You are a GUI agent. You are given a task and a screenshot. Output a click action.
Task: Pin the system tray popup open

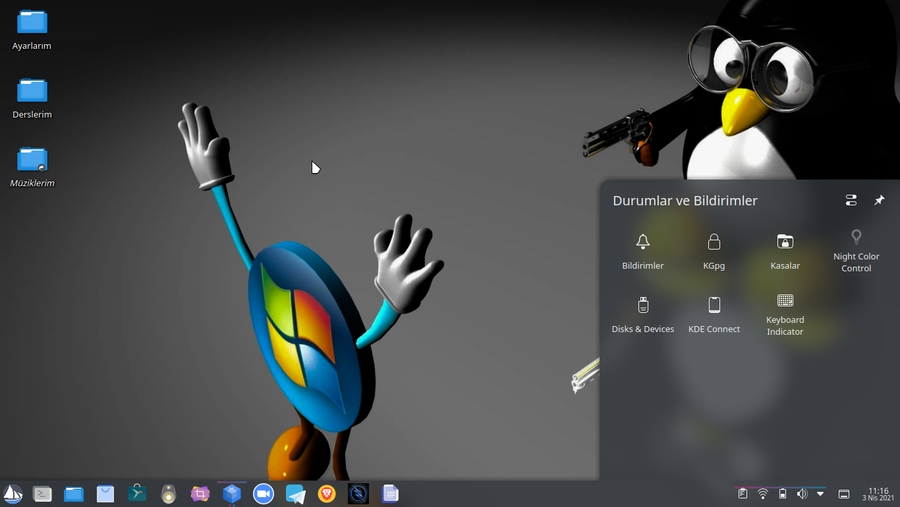(x=879, y=201)
